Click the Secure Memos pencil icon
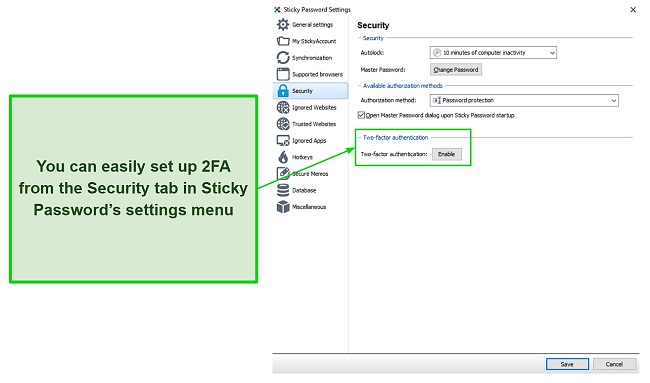 tap(283, 173)
